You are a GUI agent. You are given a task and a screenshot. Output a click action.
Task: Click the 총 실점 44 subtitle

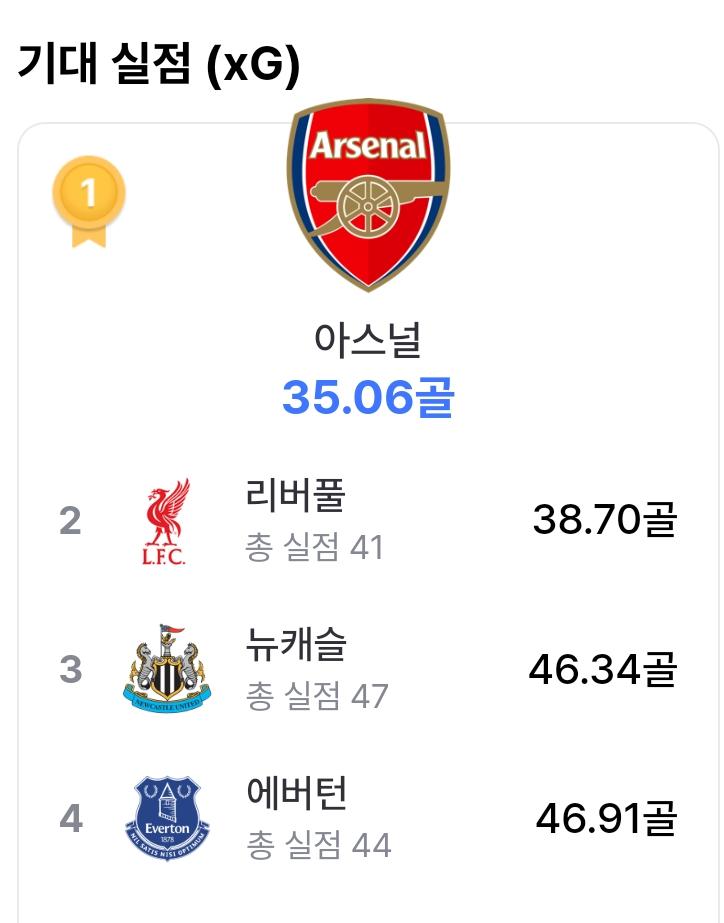pyautogui.click(x=318, y=845)
